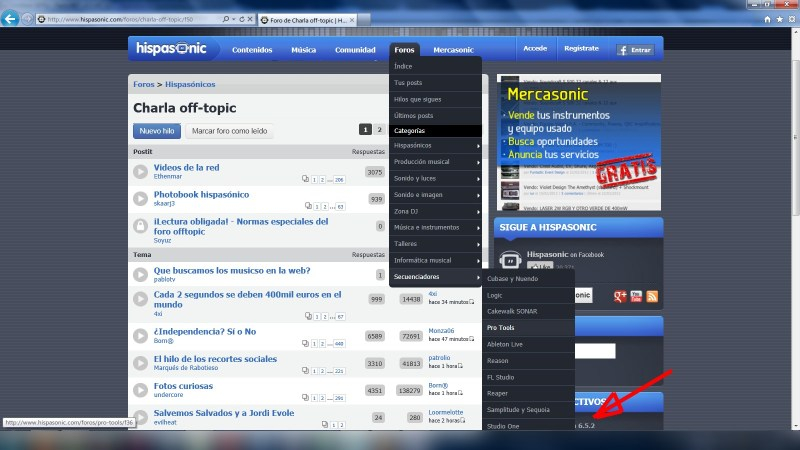Open the Comunidad nav menu
This screenshot has width=800, height=450.
(355, 50)
